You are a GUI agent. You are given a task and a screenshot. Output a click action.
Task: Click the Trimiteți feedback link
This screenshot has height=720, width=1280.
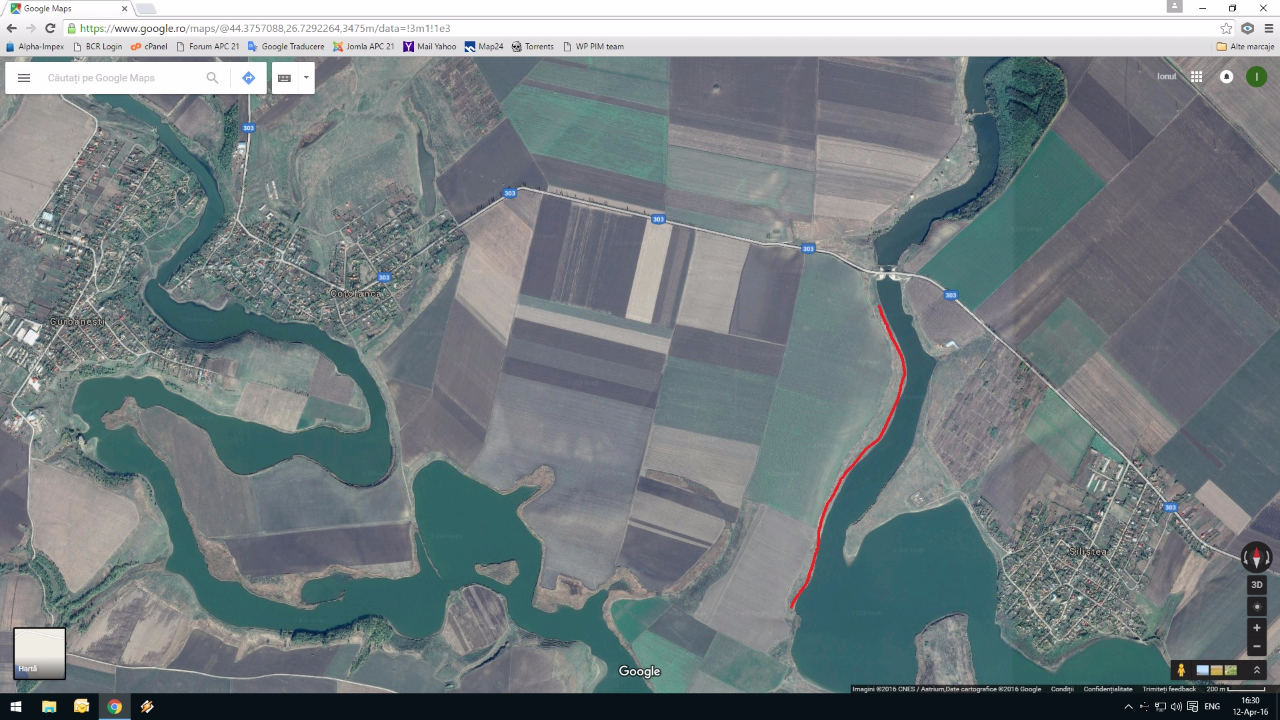(1169, 689)
